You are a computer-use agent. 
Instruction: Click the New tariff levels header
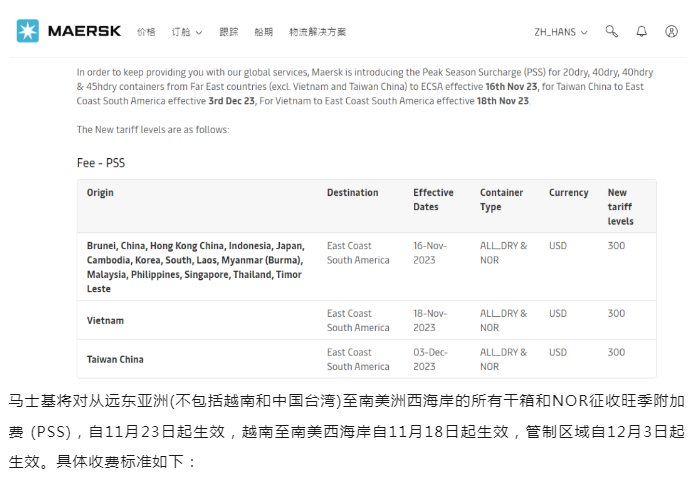point(621,207)
